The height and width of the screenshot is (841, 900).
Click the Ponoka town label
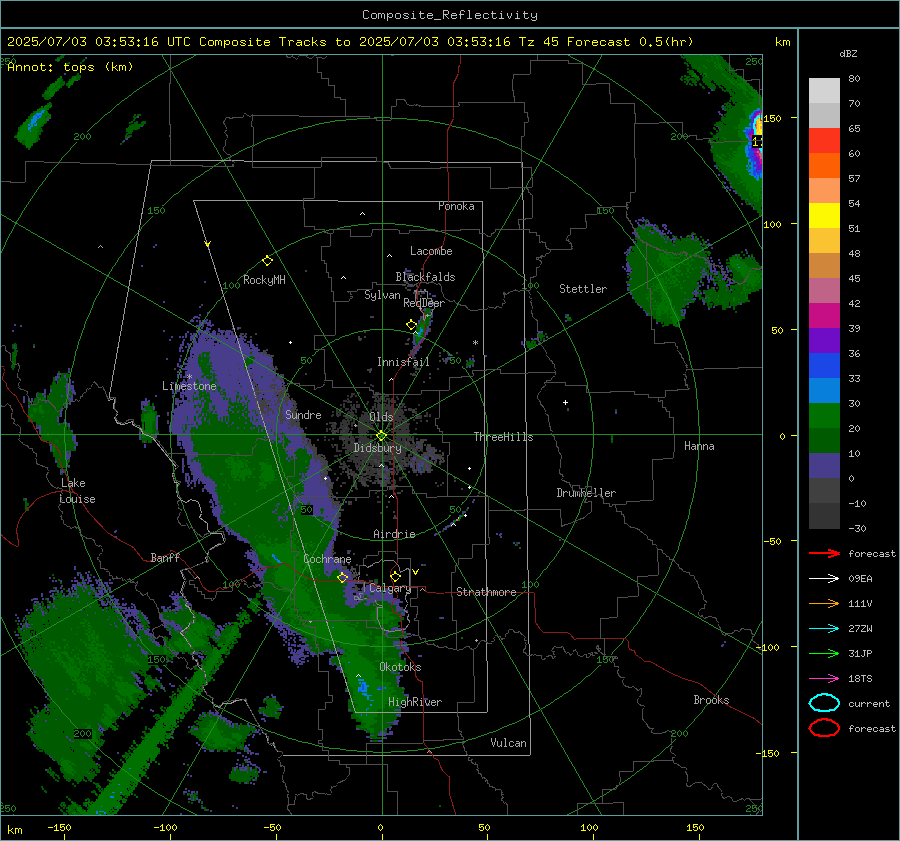456,206
